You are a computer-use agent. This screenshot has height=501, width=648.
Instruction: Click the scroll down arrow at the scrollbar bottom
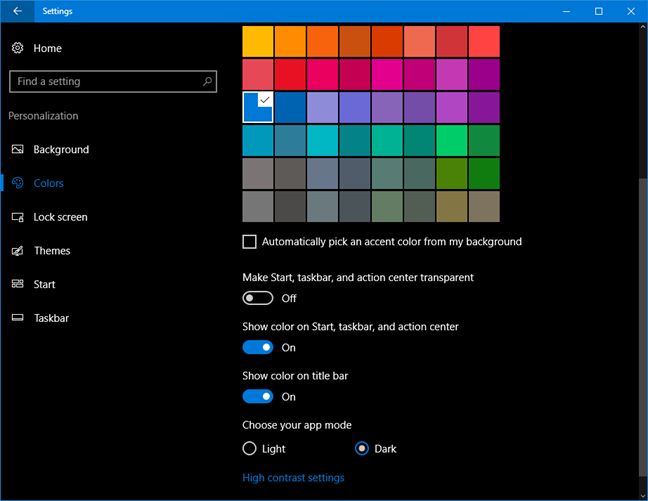643,495
